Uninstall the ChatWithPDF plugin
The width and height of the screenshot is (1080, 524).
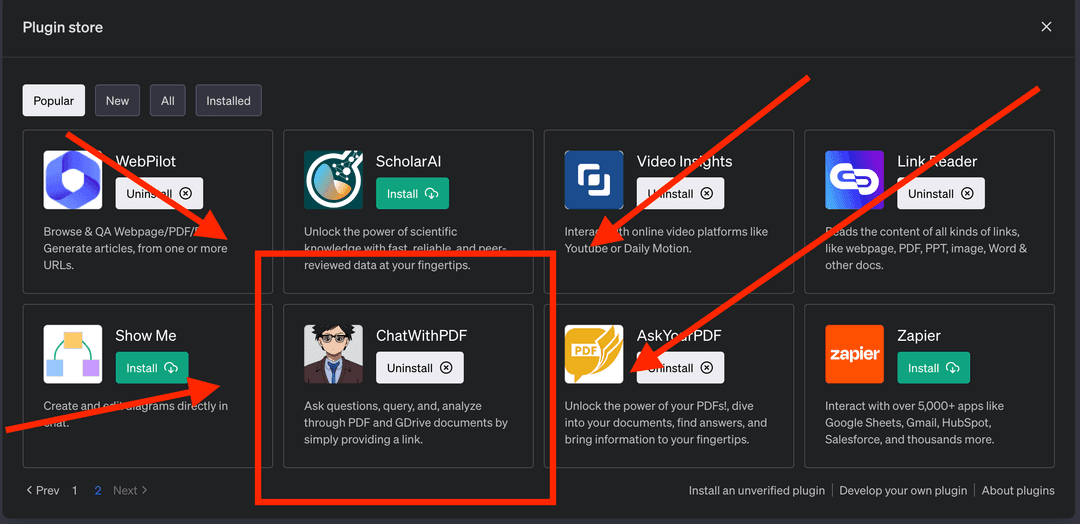[x=419, y=368]
